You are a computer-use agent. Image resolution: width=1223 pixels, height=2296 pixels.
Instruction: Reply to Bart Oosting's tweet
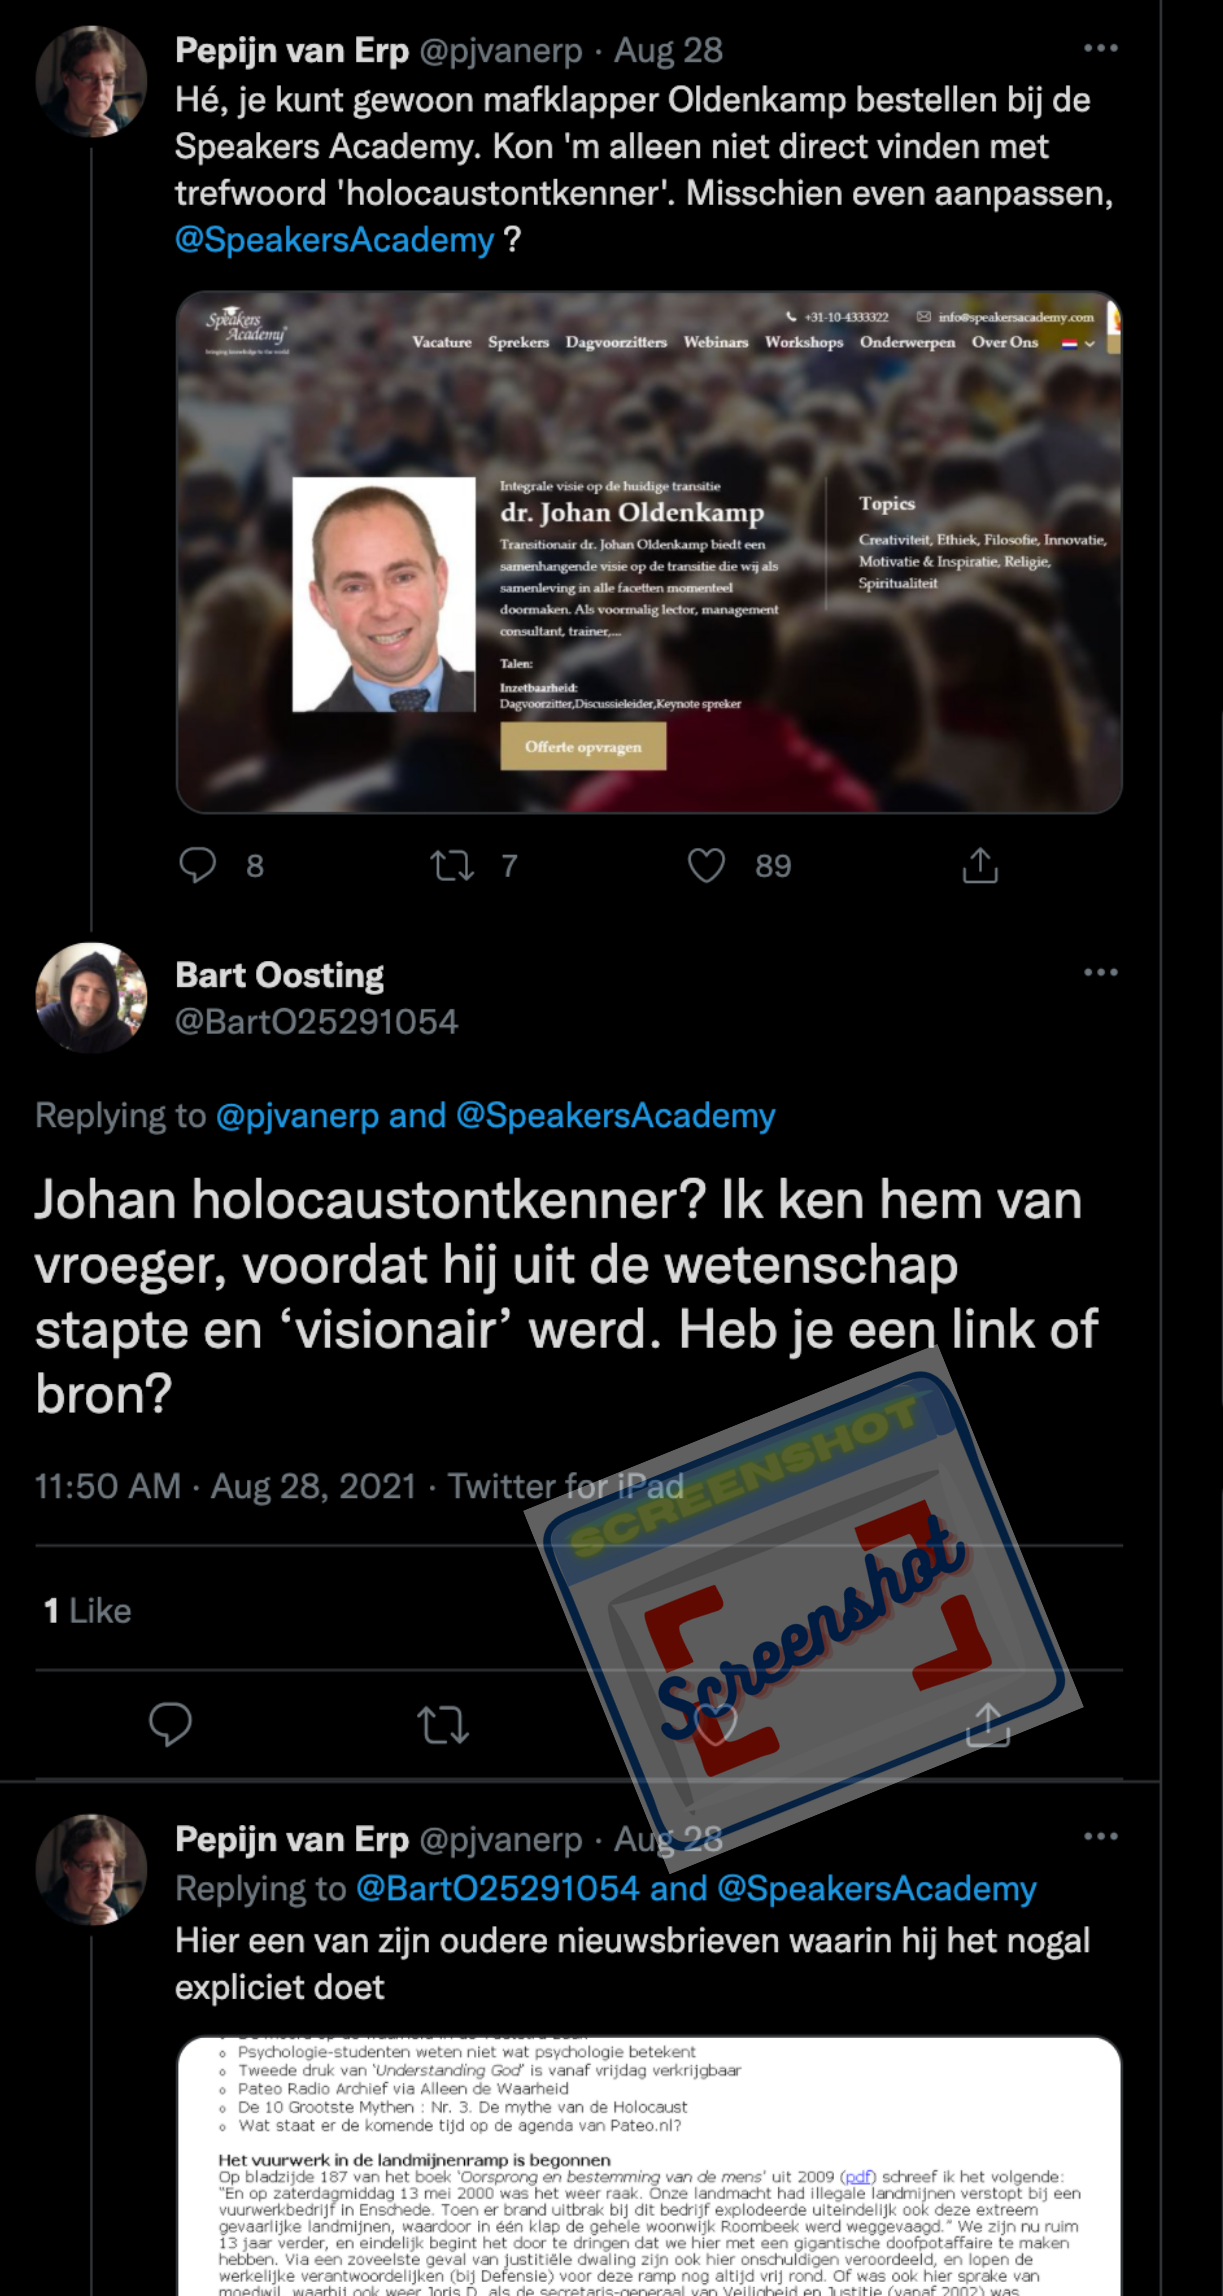coord(170,1724)
